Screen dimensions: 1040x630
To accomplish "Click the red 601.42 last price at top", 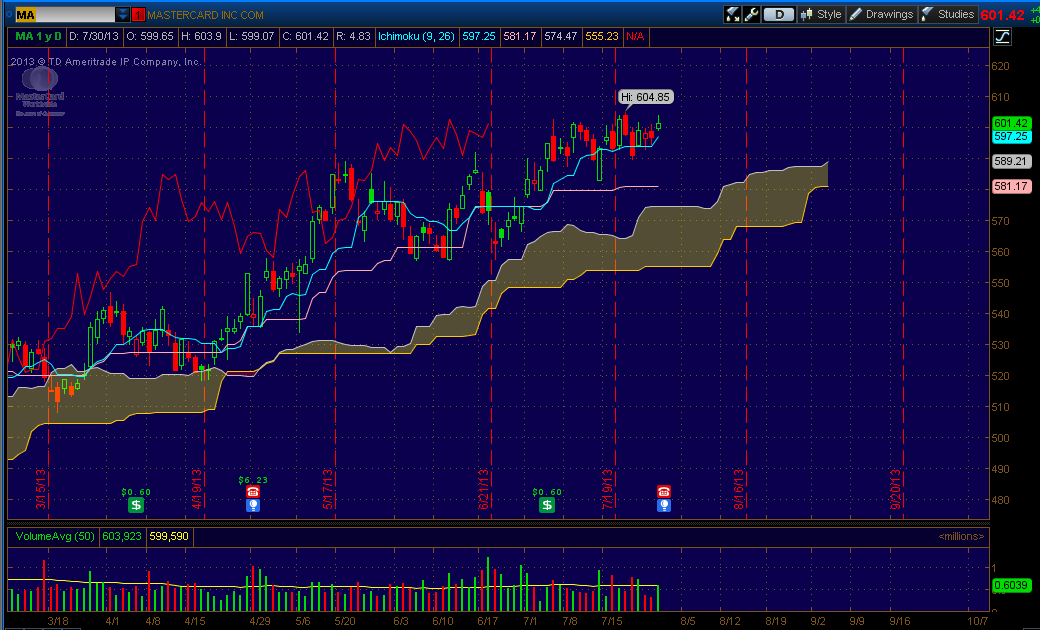I will pyautogui.click(x=1002, y=15).
